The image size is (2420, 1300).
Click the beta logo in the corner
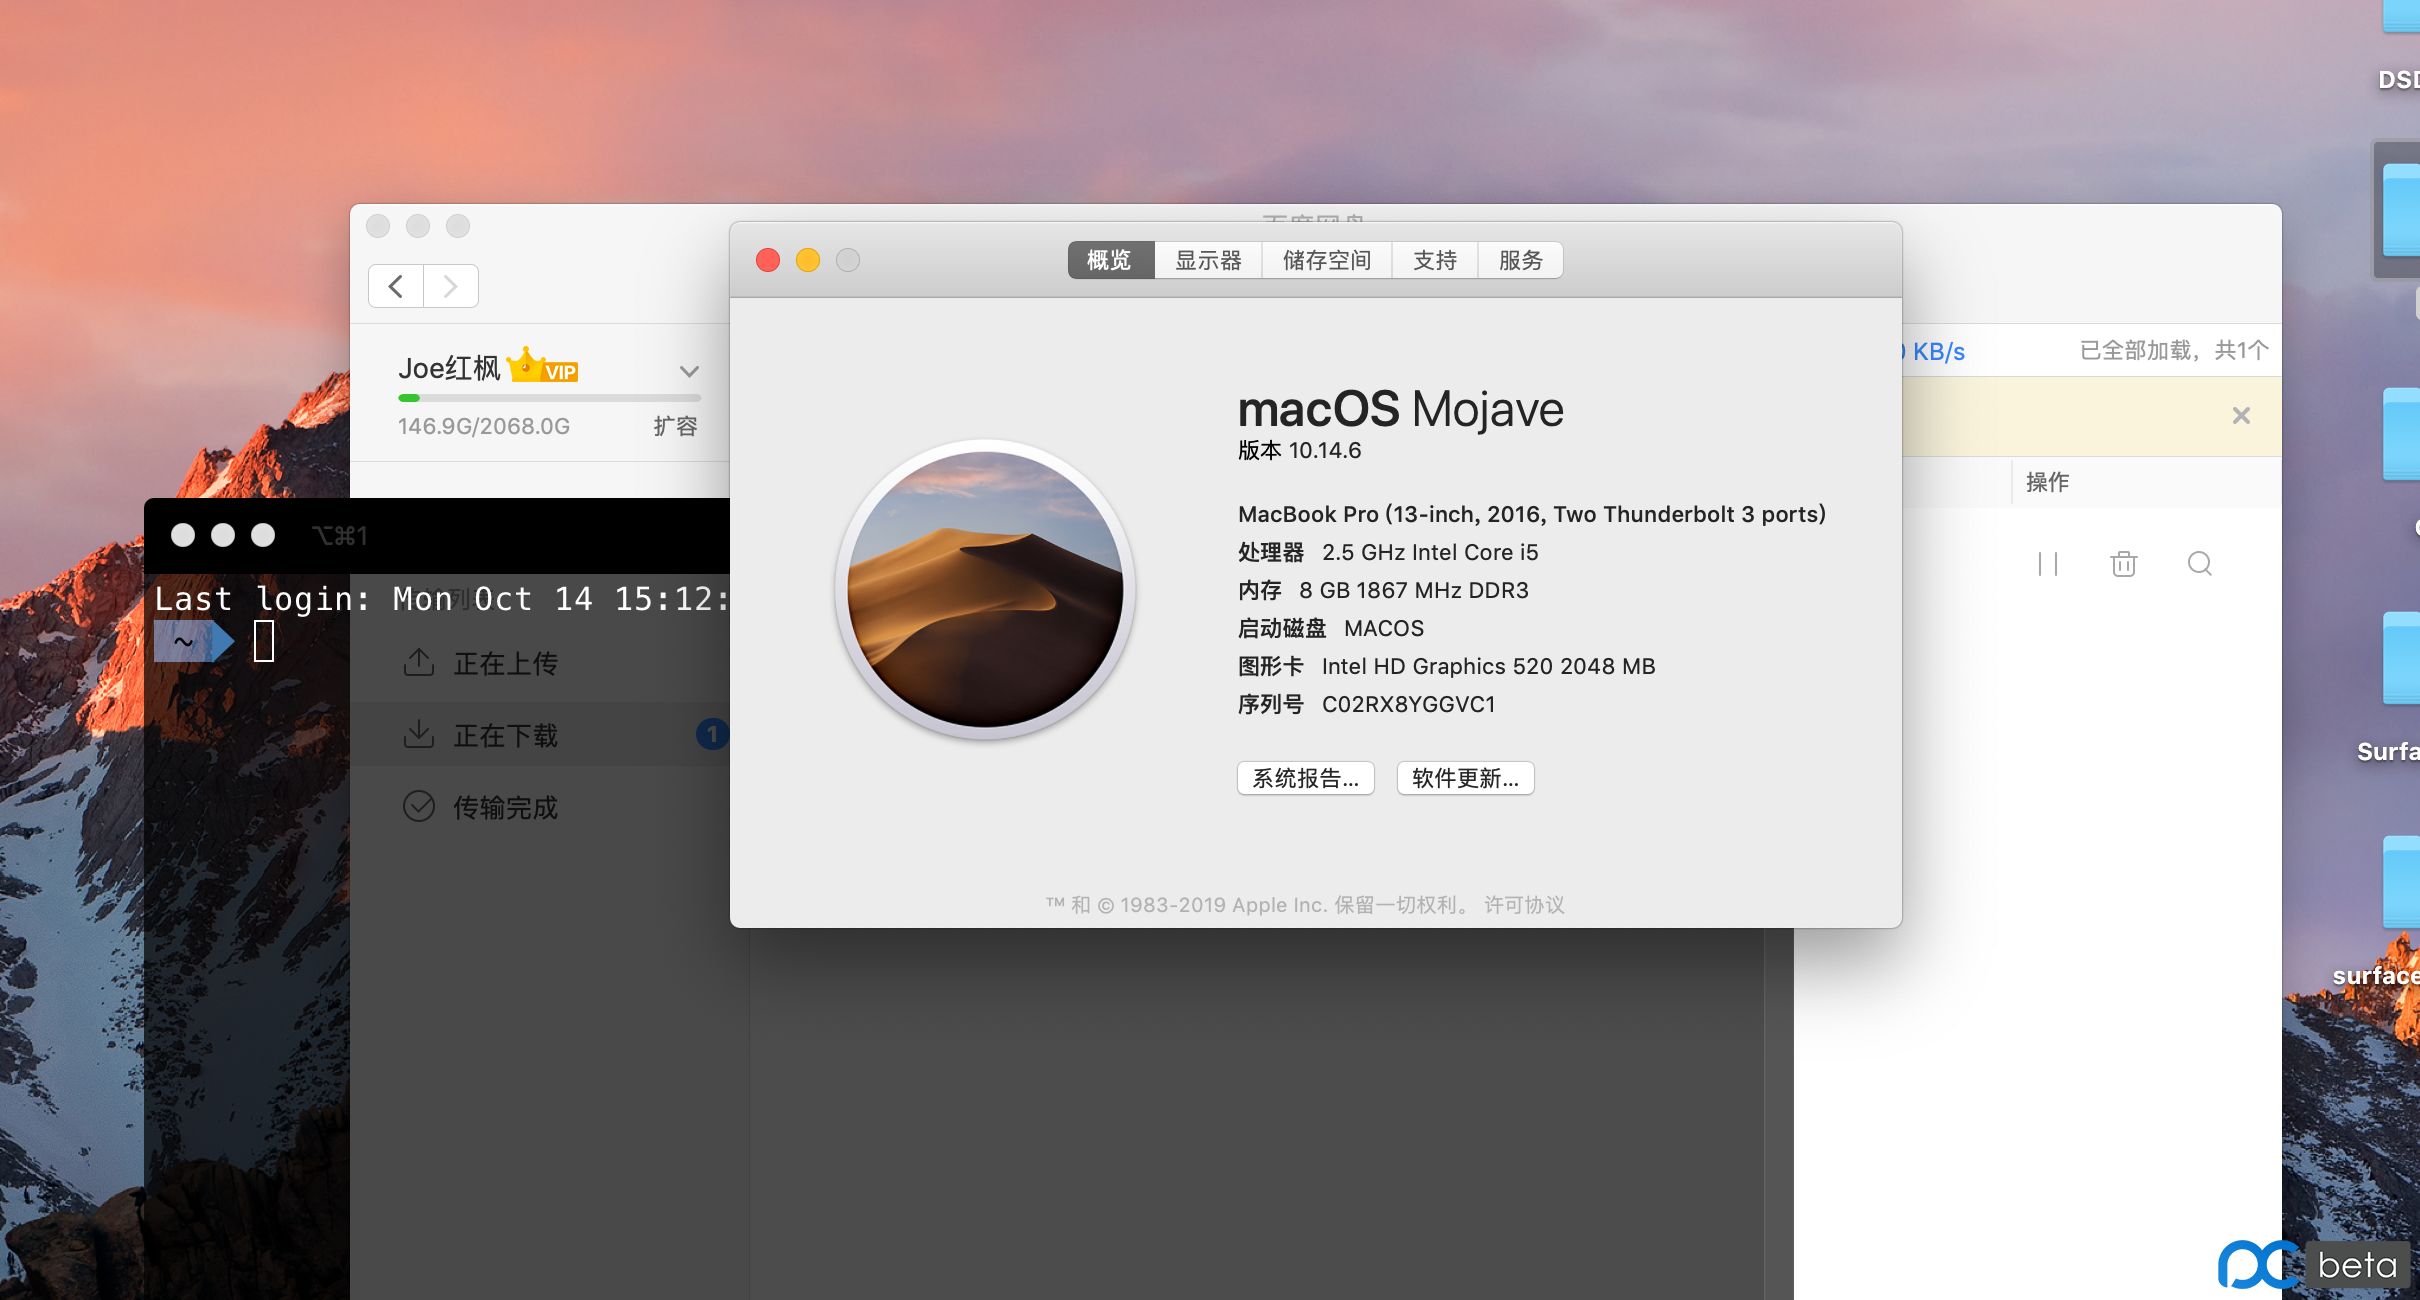pyautogui.click(x=2312, y=1265)
